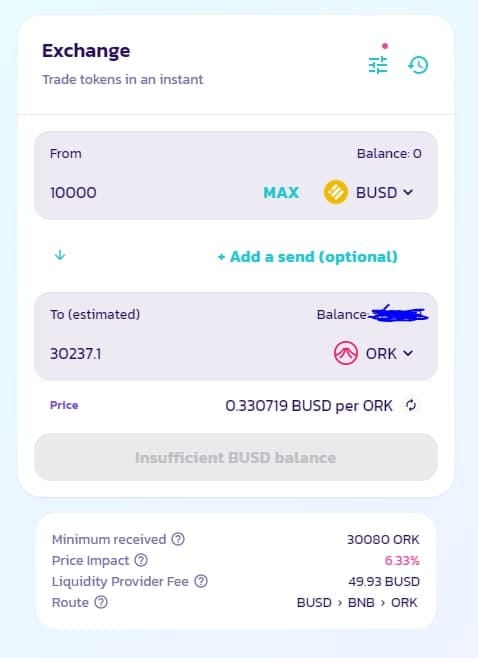Image resolution: width=478 pixels, height=658 pixels.
Task: Click the 0.330719 BUSD per ORK price
Action: tap(309, 406)
